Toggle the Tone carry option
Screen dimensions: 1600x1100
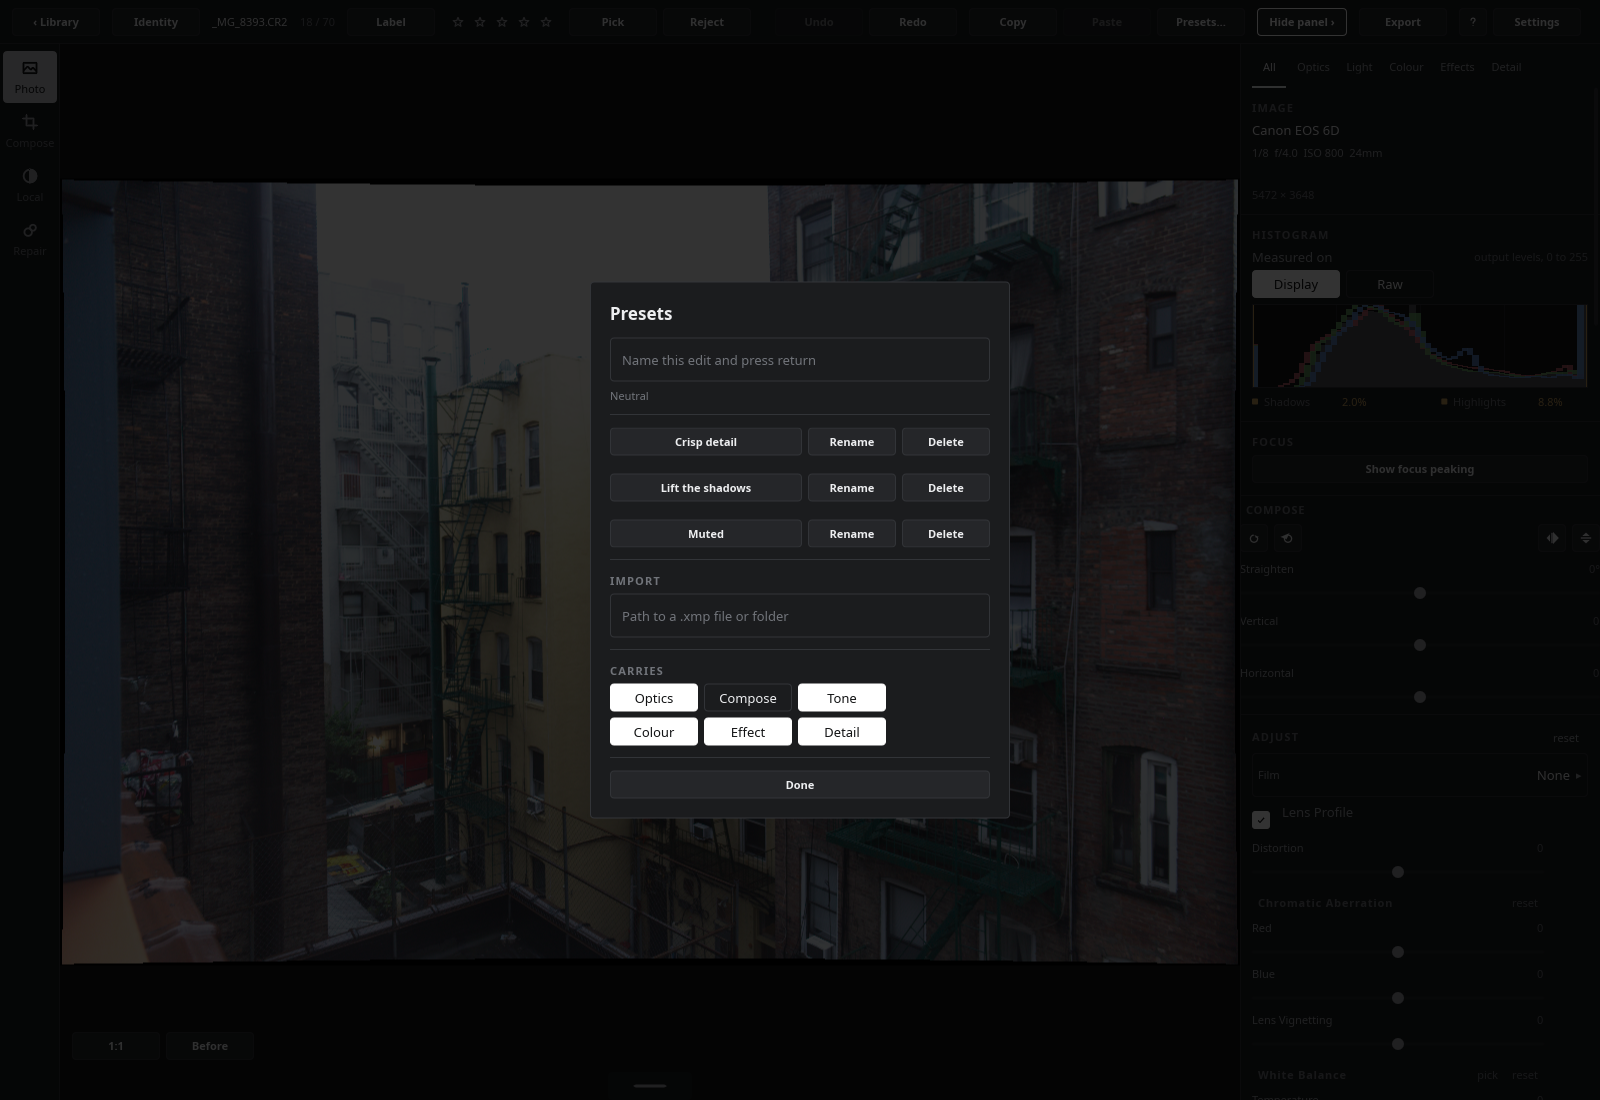pos(842,698)
